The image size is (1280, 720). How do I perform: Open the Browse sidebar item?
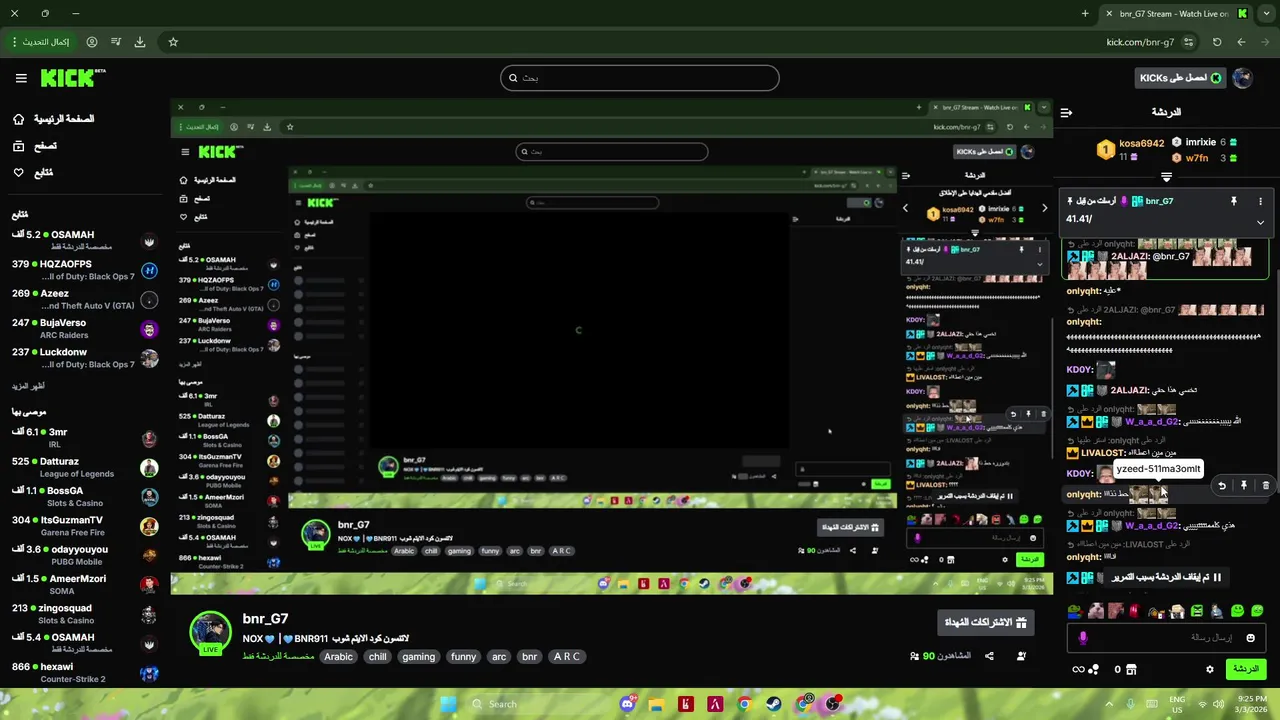click(35, 146)
